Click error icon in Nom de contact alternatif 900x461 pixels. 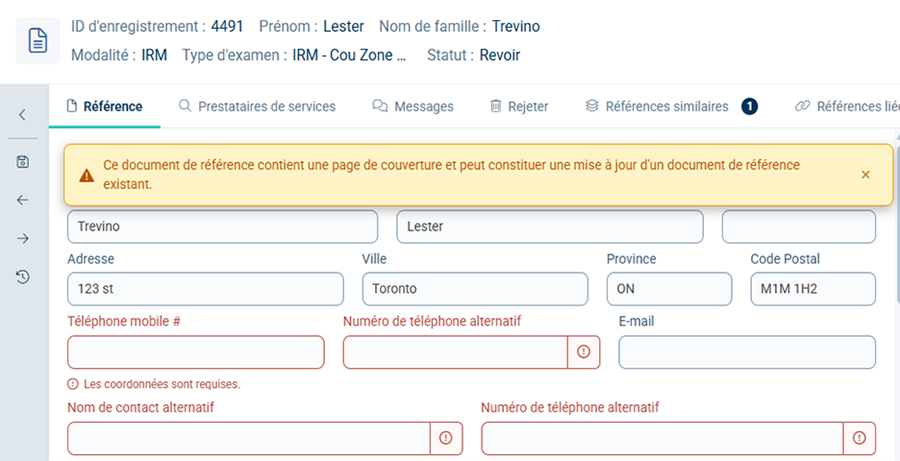point(446,438)
